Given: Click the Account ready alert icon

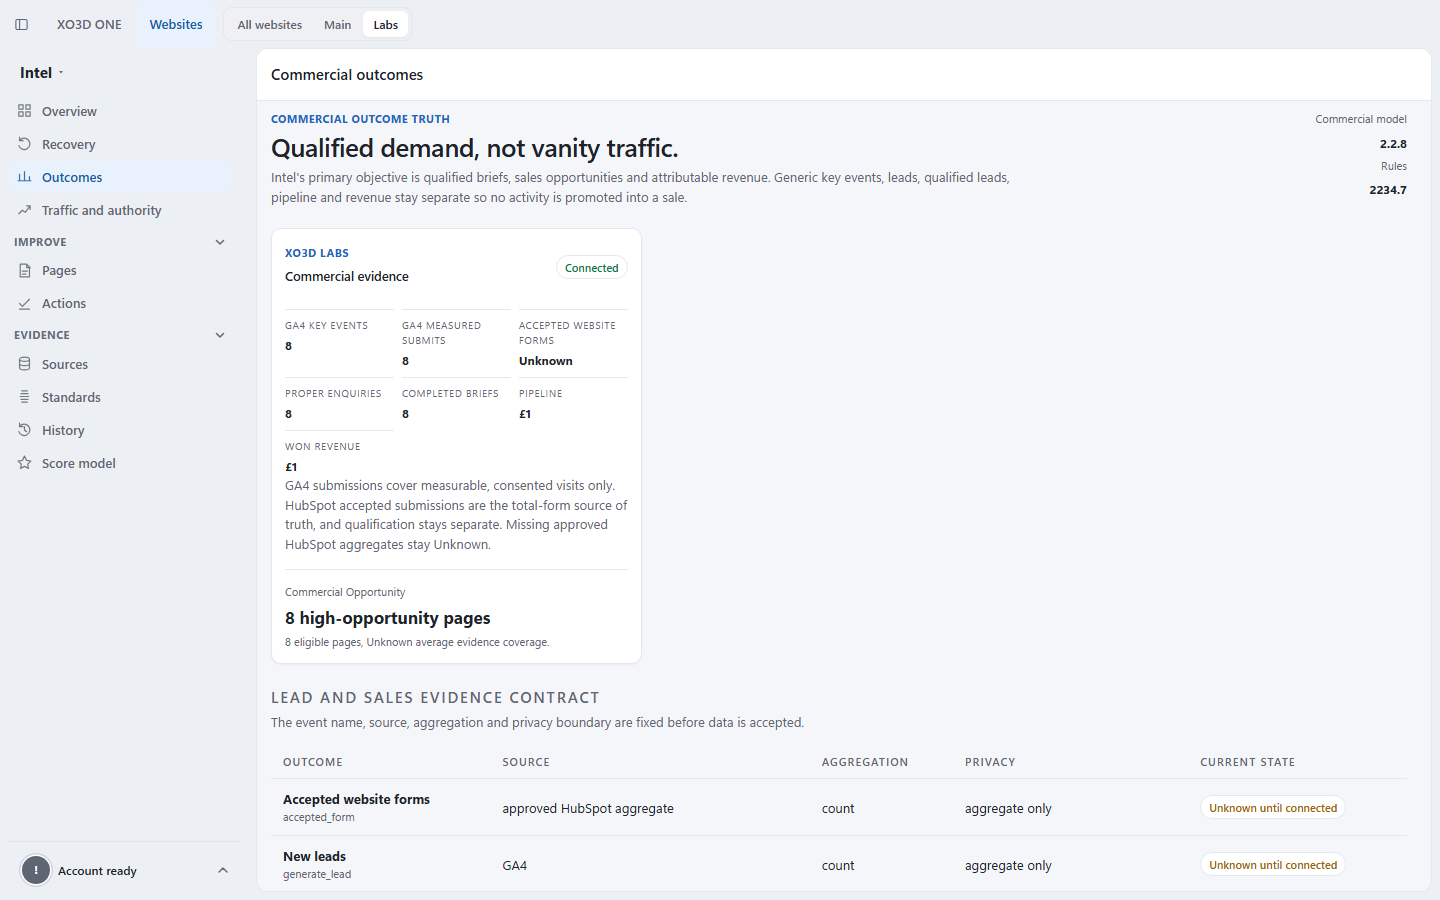Looking at the screenshot, I should point(36,871).
